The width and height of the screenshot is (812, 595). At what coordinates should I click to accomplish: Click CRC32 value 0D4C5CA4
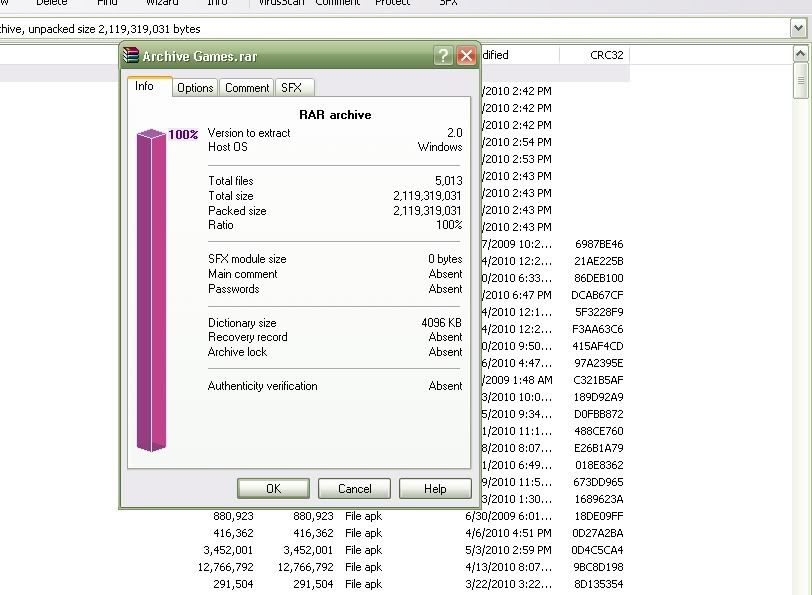[x=597, y=550]
